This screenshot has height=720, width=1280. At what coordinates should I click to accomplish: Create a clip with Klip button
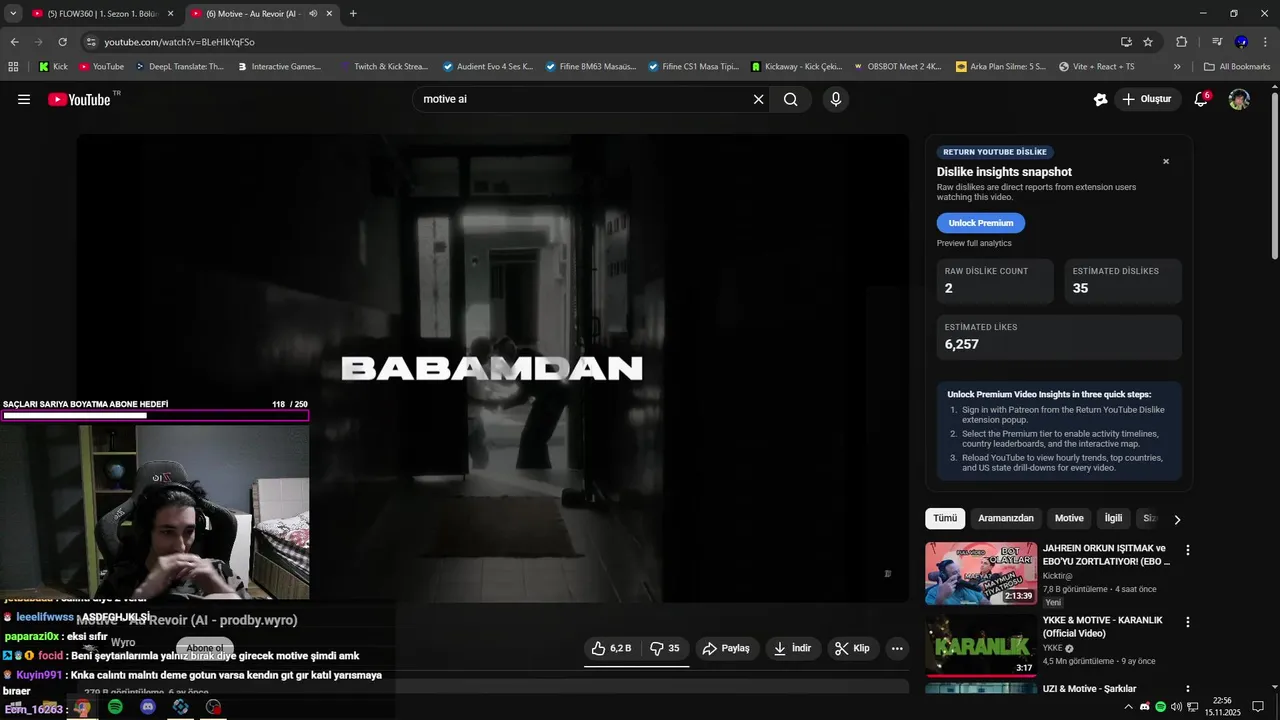pos(852,648)
